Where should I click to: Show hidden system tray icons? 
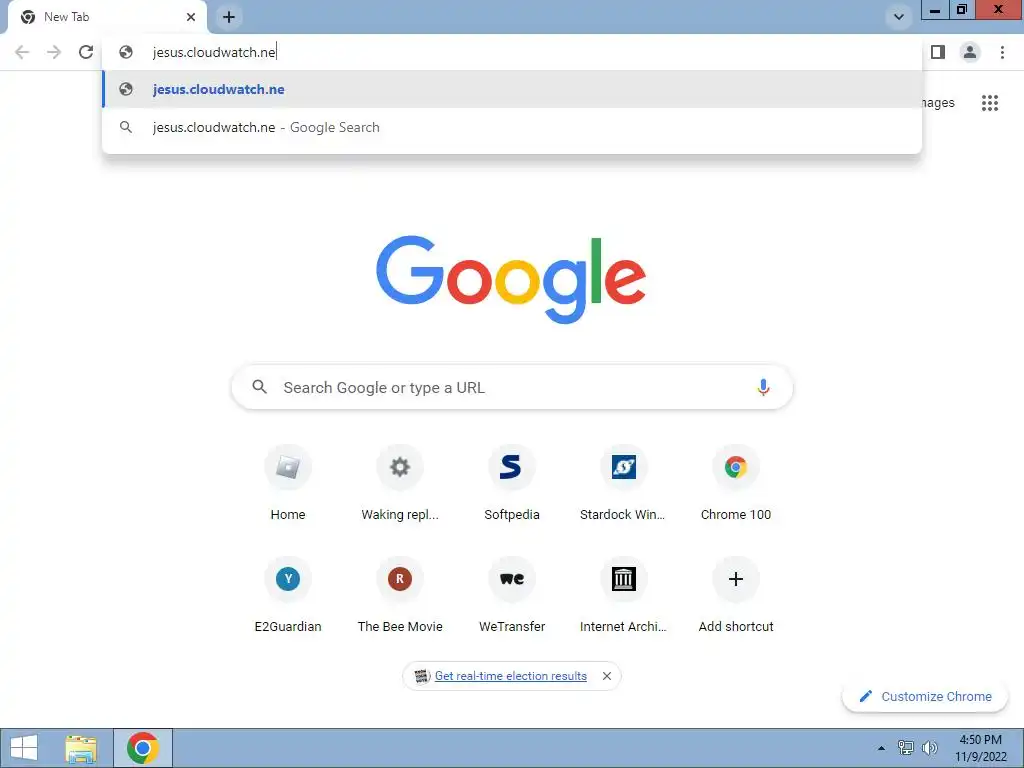pos(882,748)
